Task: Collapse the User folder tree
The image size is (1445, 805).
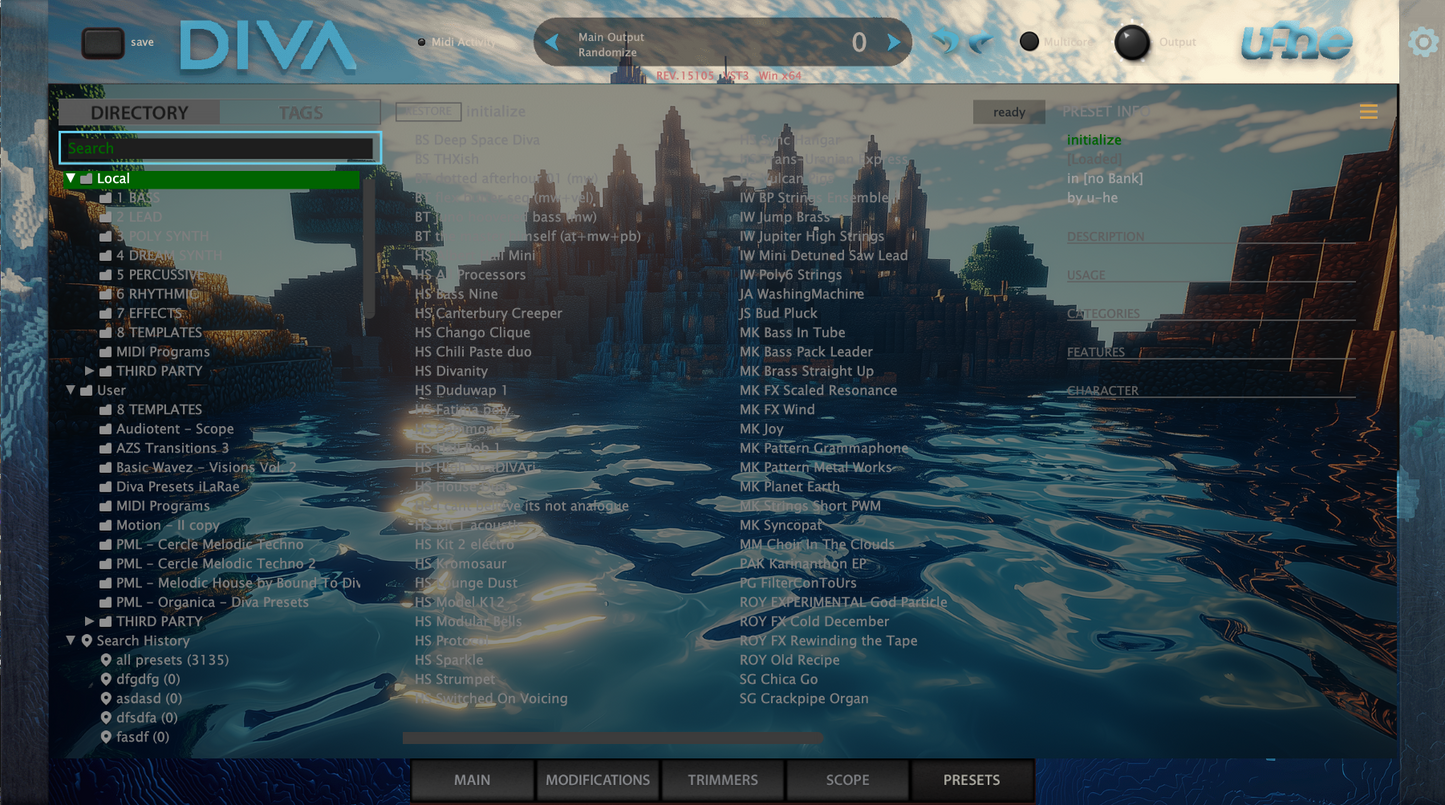Action: tap(71, 390)
